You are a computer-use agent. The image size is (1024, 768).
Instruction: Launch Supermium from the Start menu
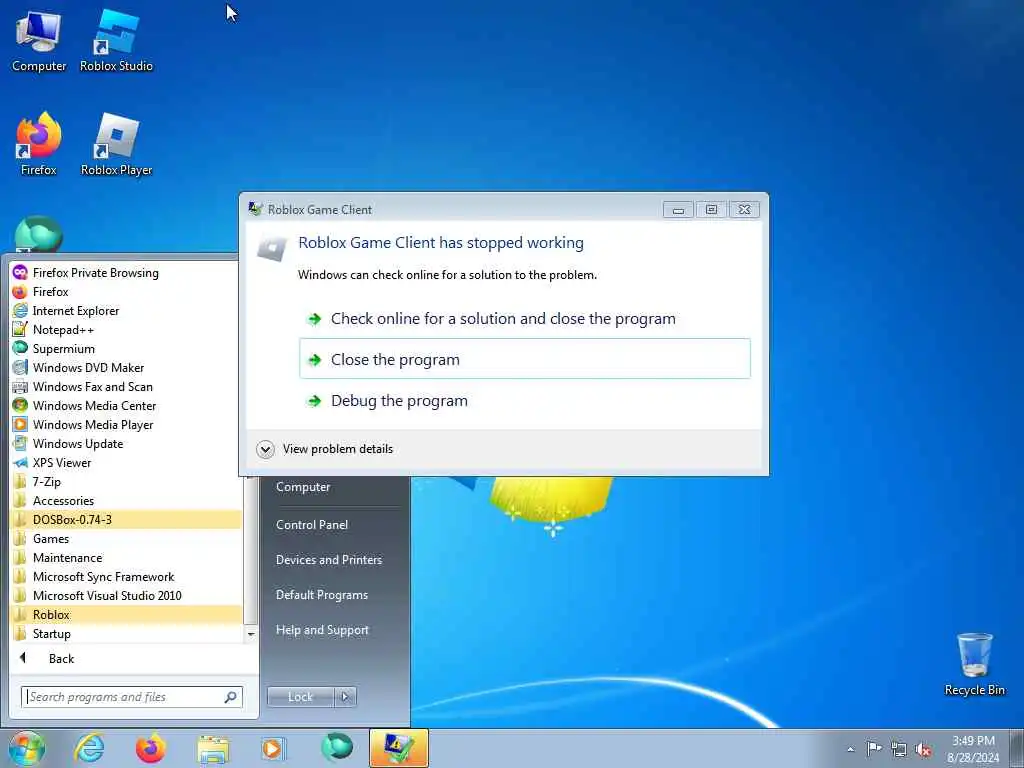point(125,348)
